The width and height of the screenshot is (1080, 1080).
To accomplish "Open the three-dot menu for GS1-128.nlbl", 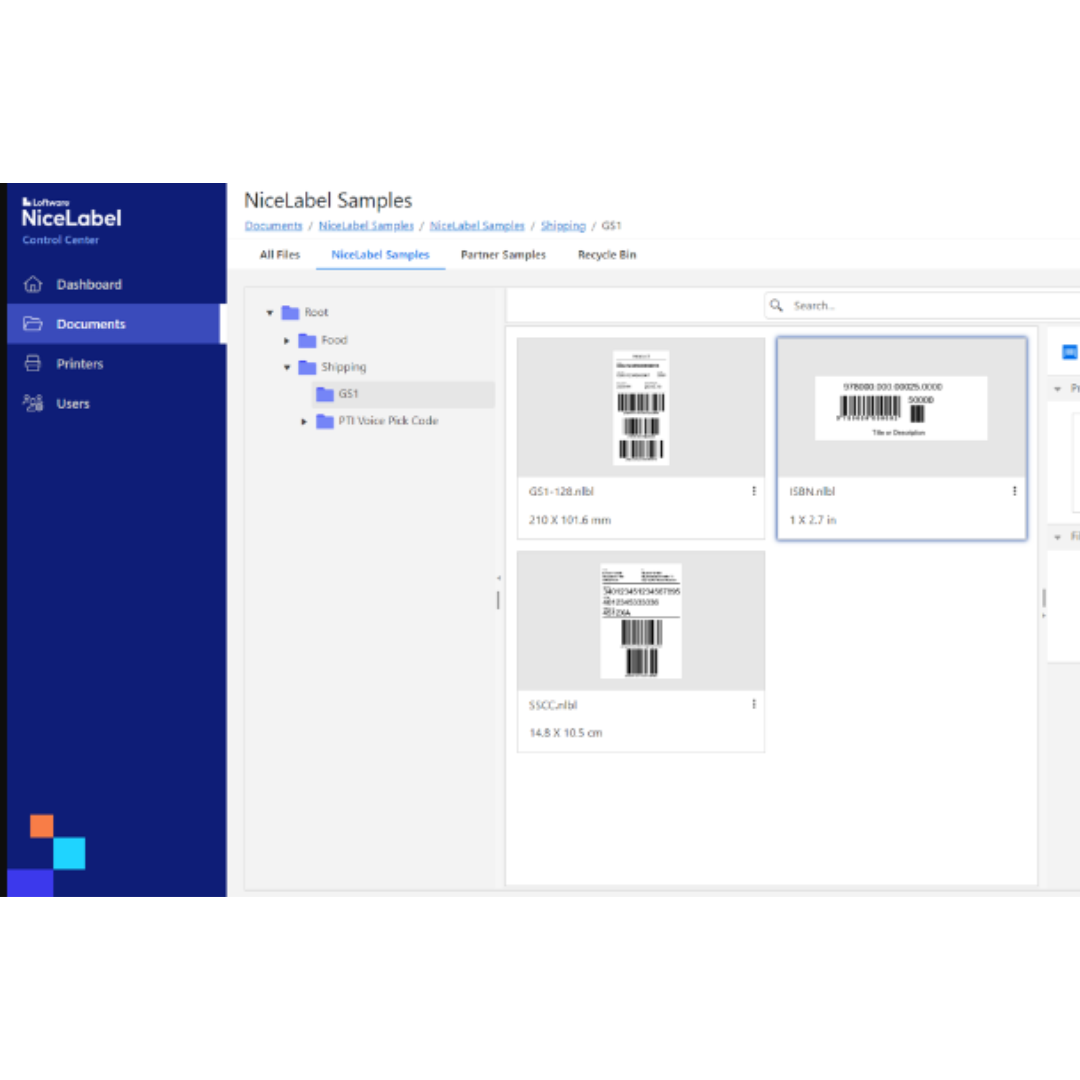I will pos(753,491).
